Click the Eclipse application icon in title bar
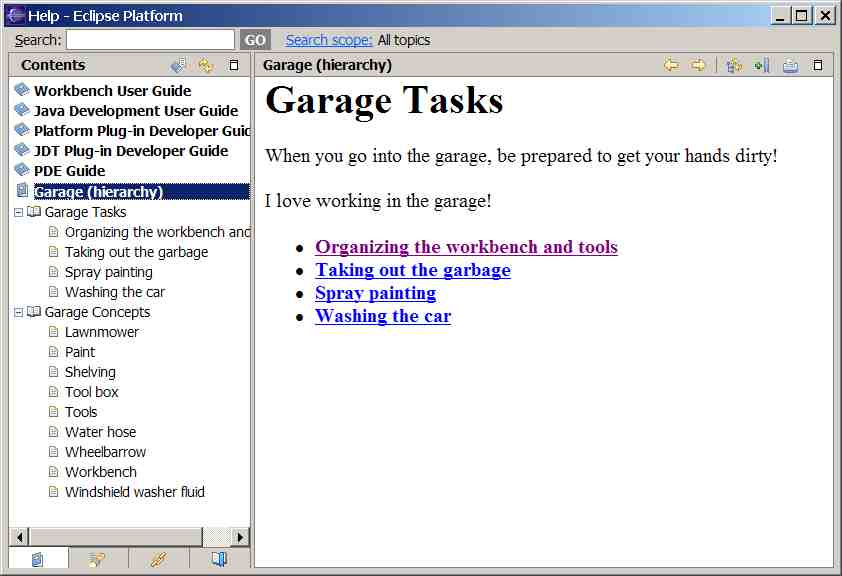This screenshot has width=842, height=576. pos(15,15)
